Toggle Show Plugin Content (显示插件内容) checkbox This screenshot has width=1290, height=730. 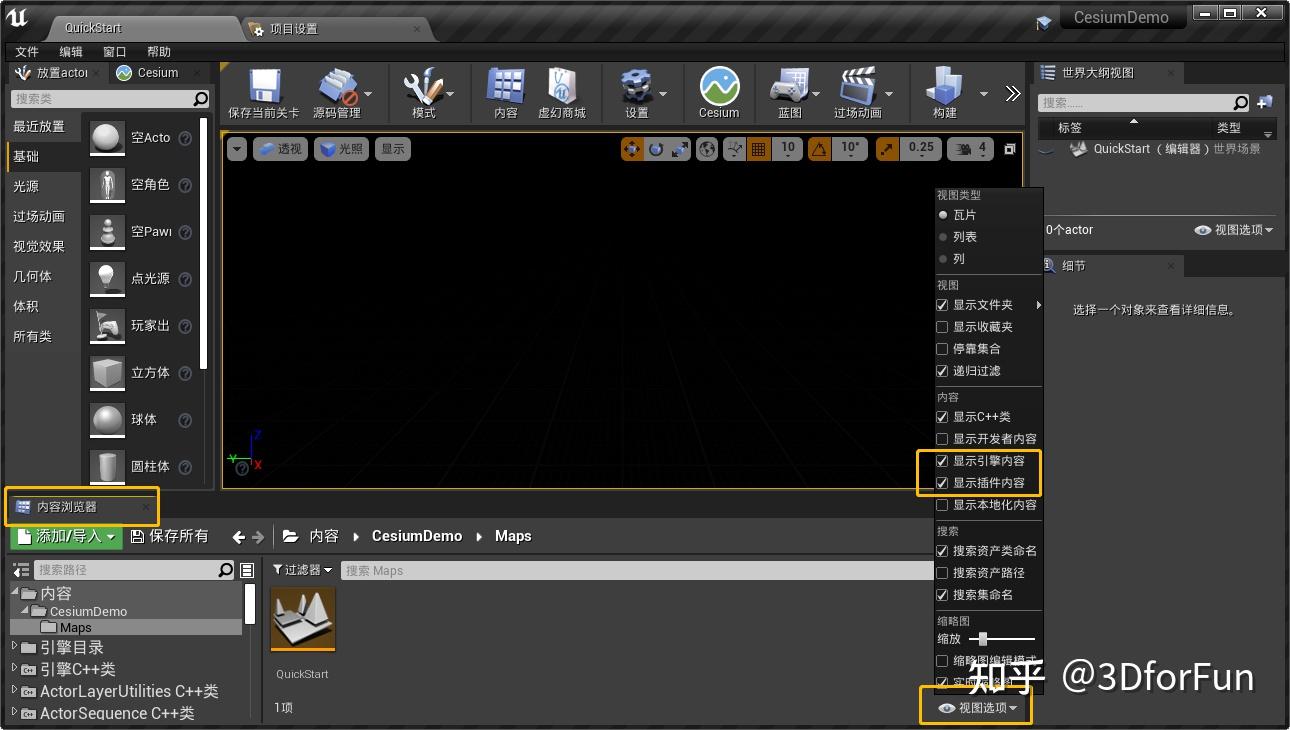(x=942, y=483)
